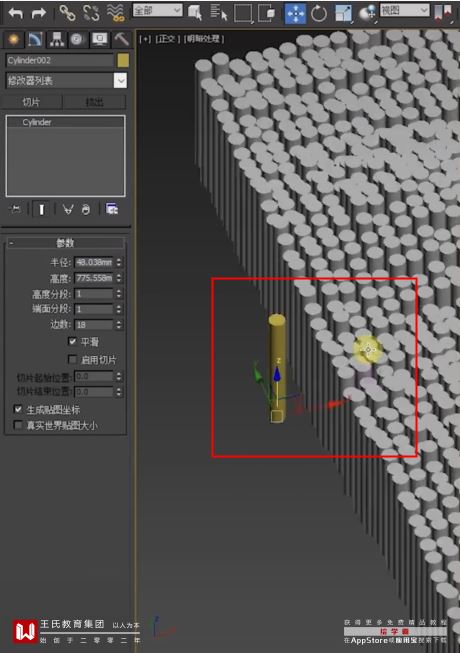
Task: Uncheck the 生成贴图坐标 checkbox
Action: [18, 409]
